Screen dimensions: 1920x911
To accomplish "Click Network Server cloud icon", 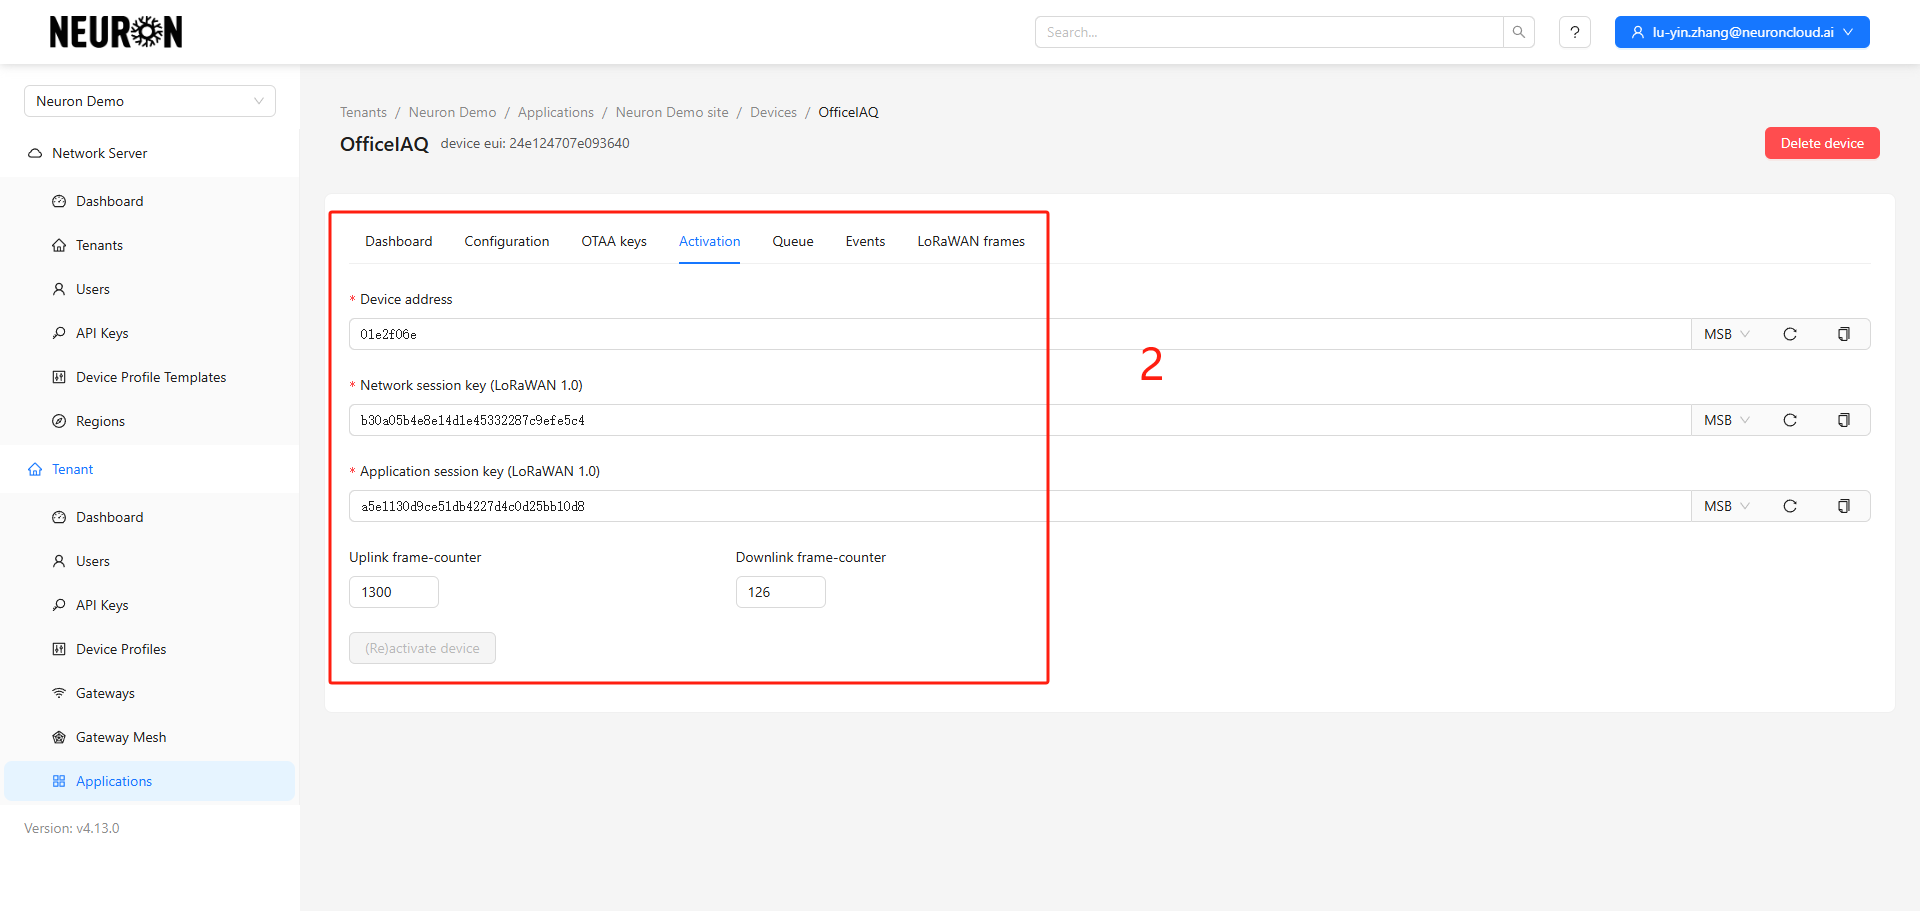I will click(x=35, y=153).
